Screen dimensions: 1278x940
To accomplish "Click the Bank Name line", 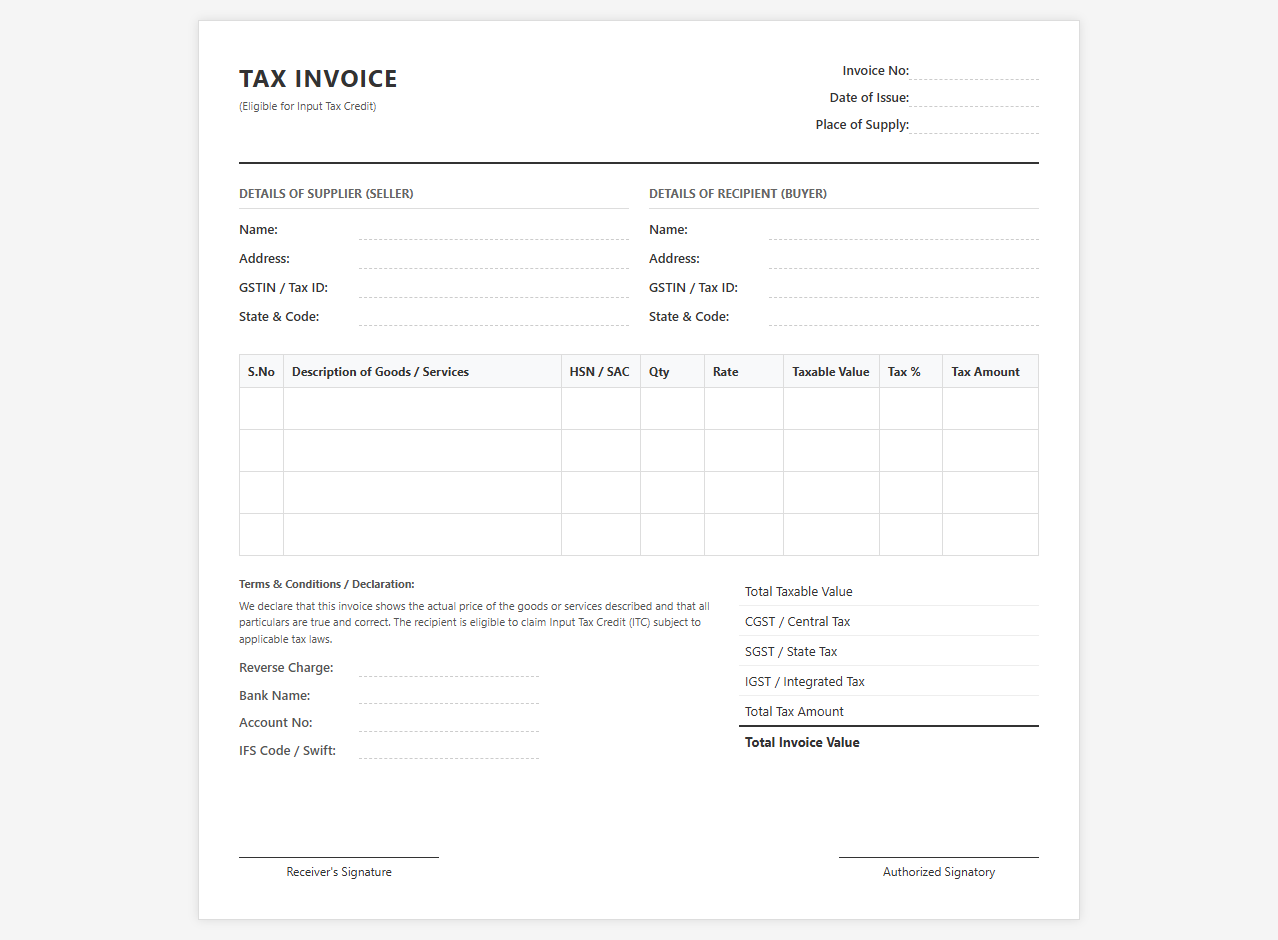I will tap(449, 695).
